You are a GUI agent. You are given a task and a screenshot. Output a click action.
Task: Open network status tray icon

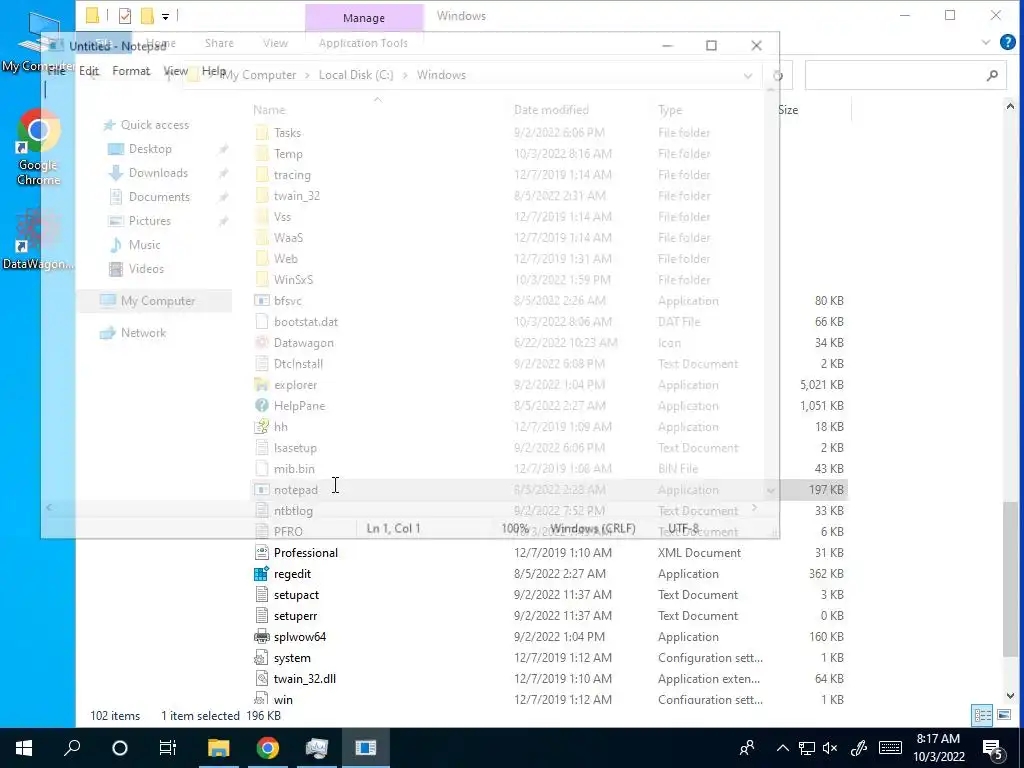807,748
